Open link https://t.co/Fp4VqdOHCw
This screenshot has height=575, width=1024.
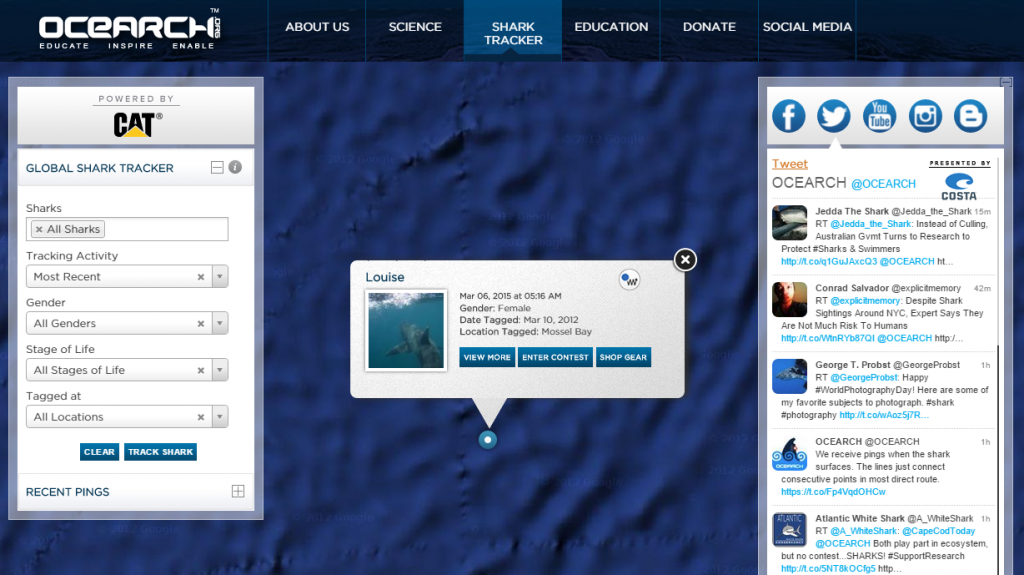[x=833, y=492]
